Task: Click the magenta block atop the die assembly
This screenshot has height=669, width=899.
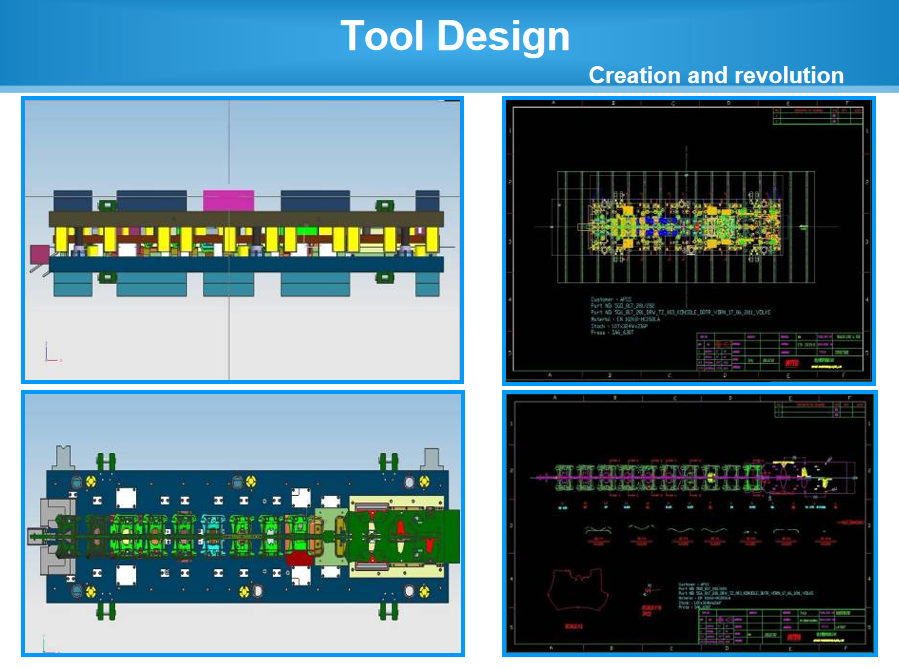Action: [x=229, y=200]
